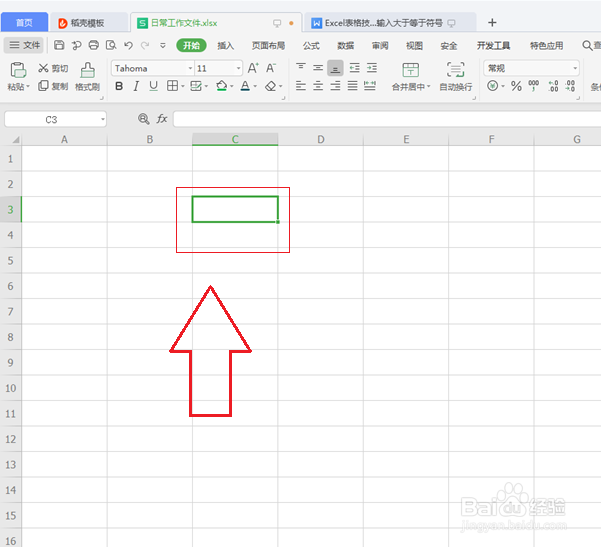Screen dimensions: 601x547
Task: Click the Copy icon
Action: (x=43, y=86)
